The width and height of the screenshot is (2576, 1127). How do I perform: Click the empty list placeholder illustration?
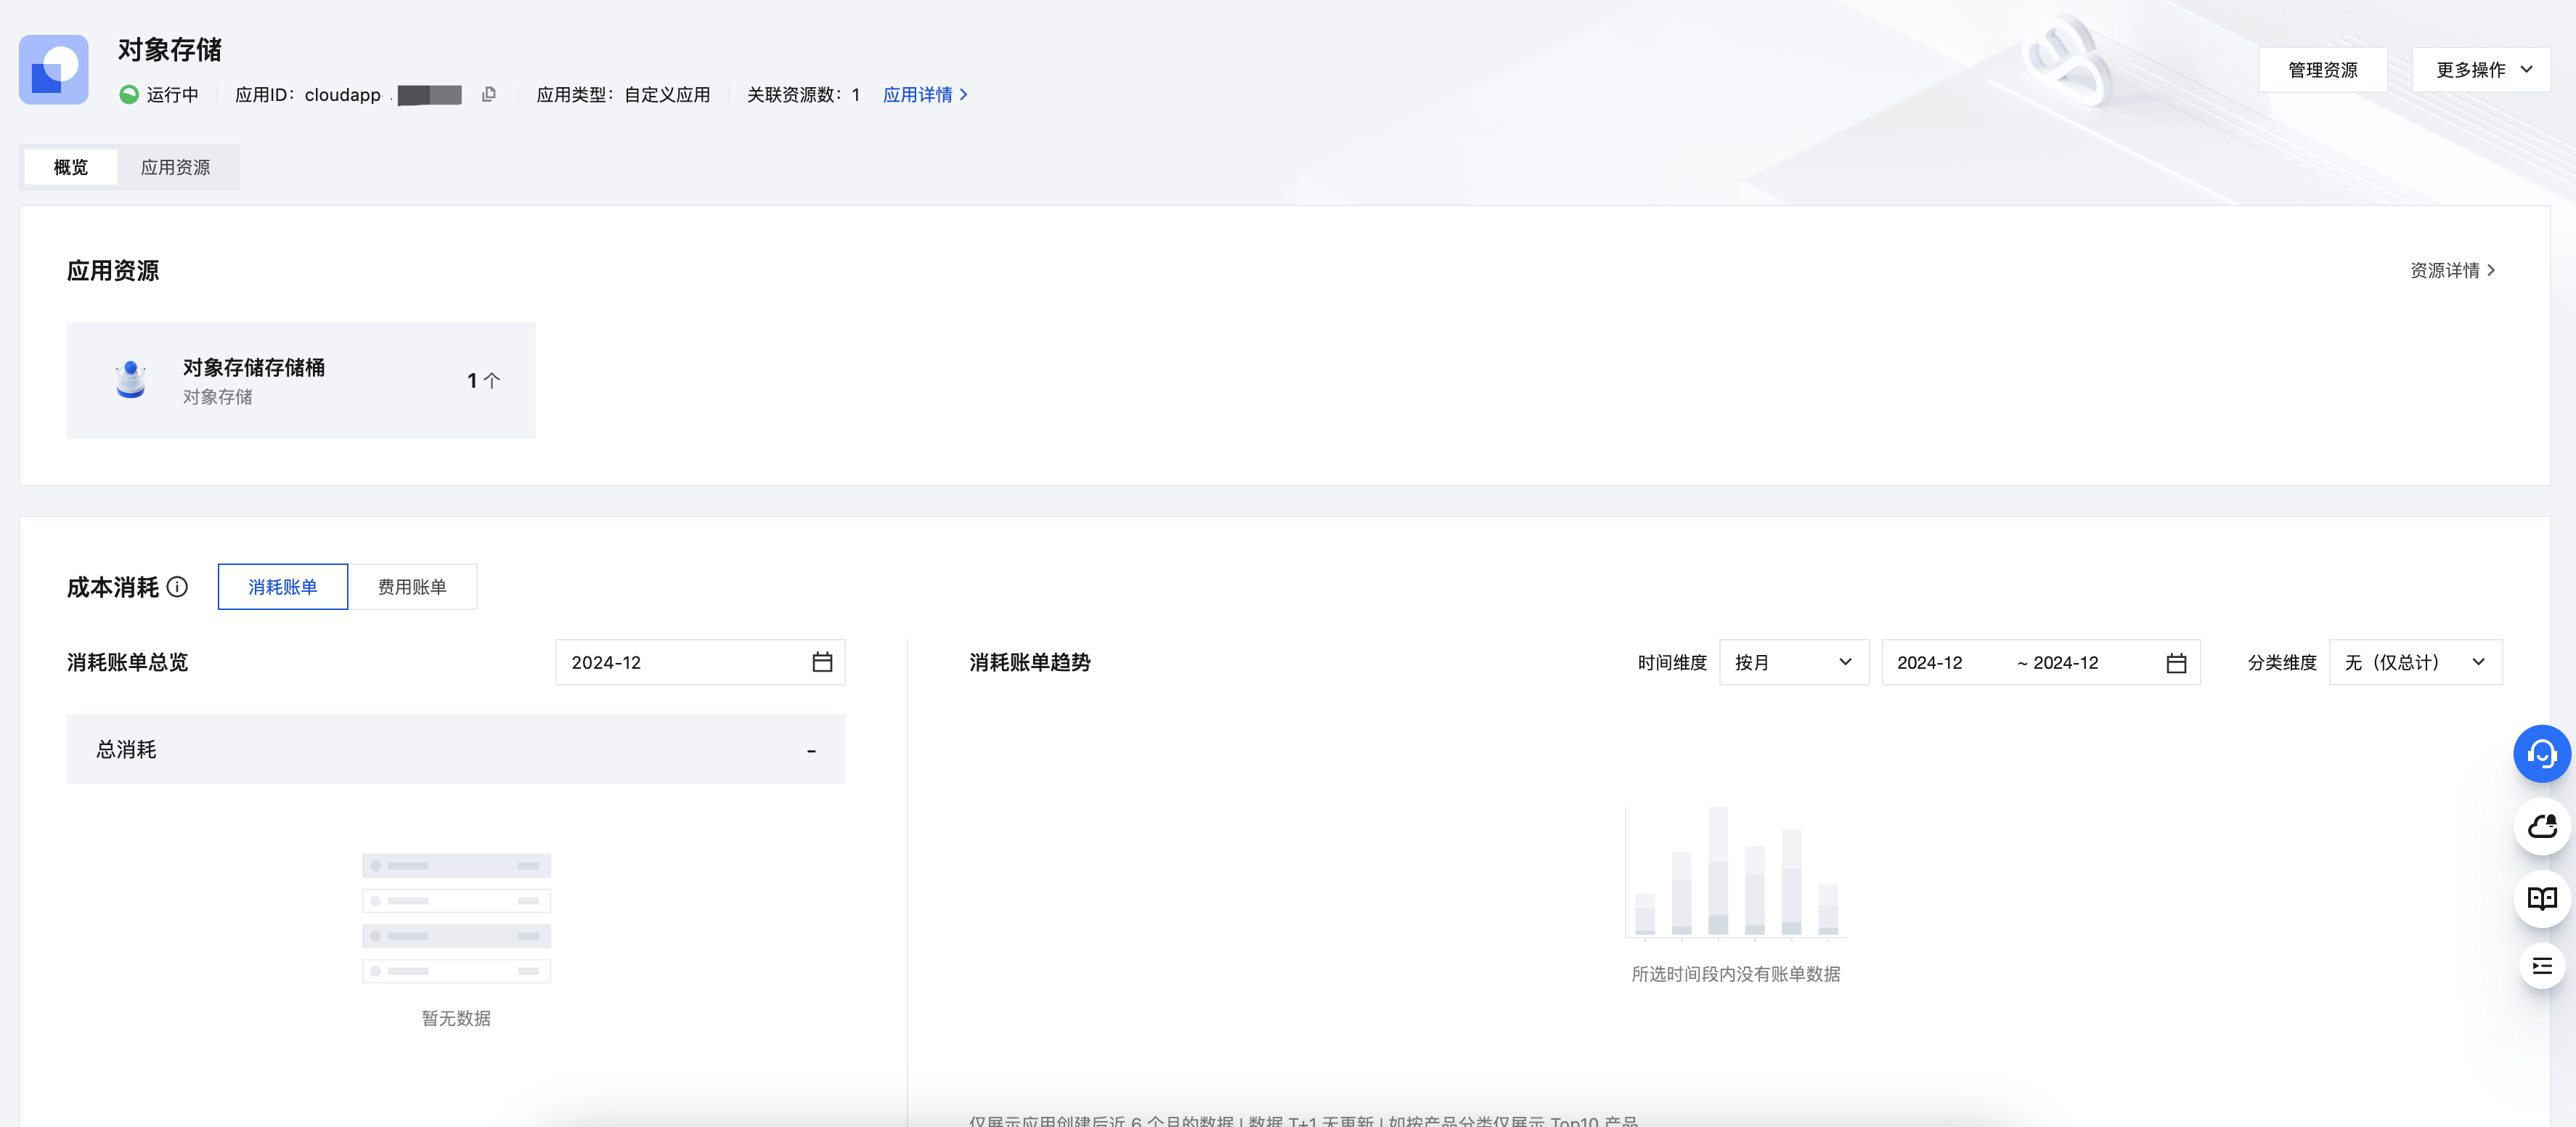(x=456, y=918)
